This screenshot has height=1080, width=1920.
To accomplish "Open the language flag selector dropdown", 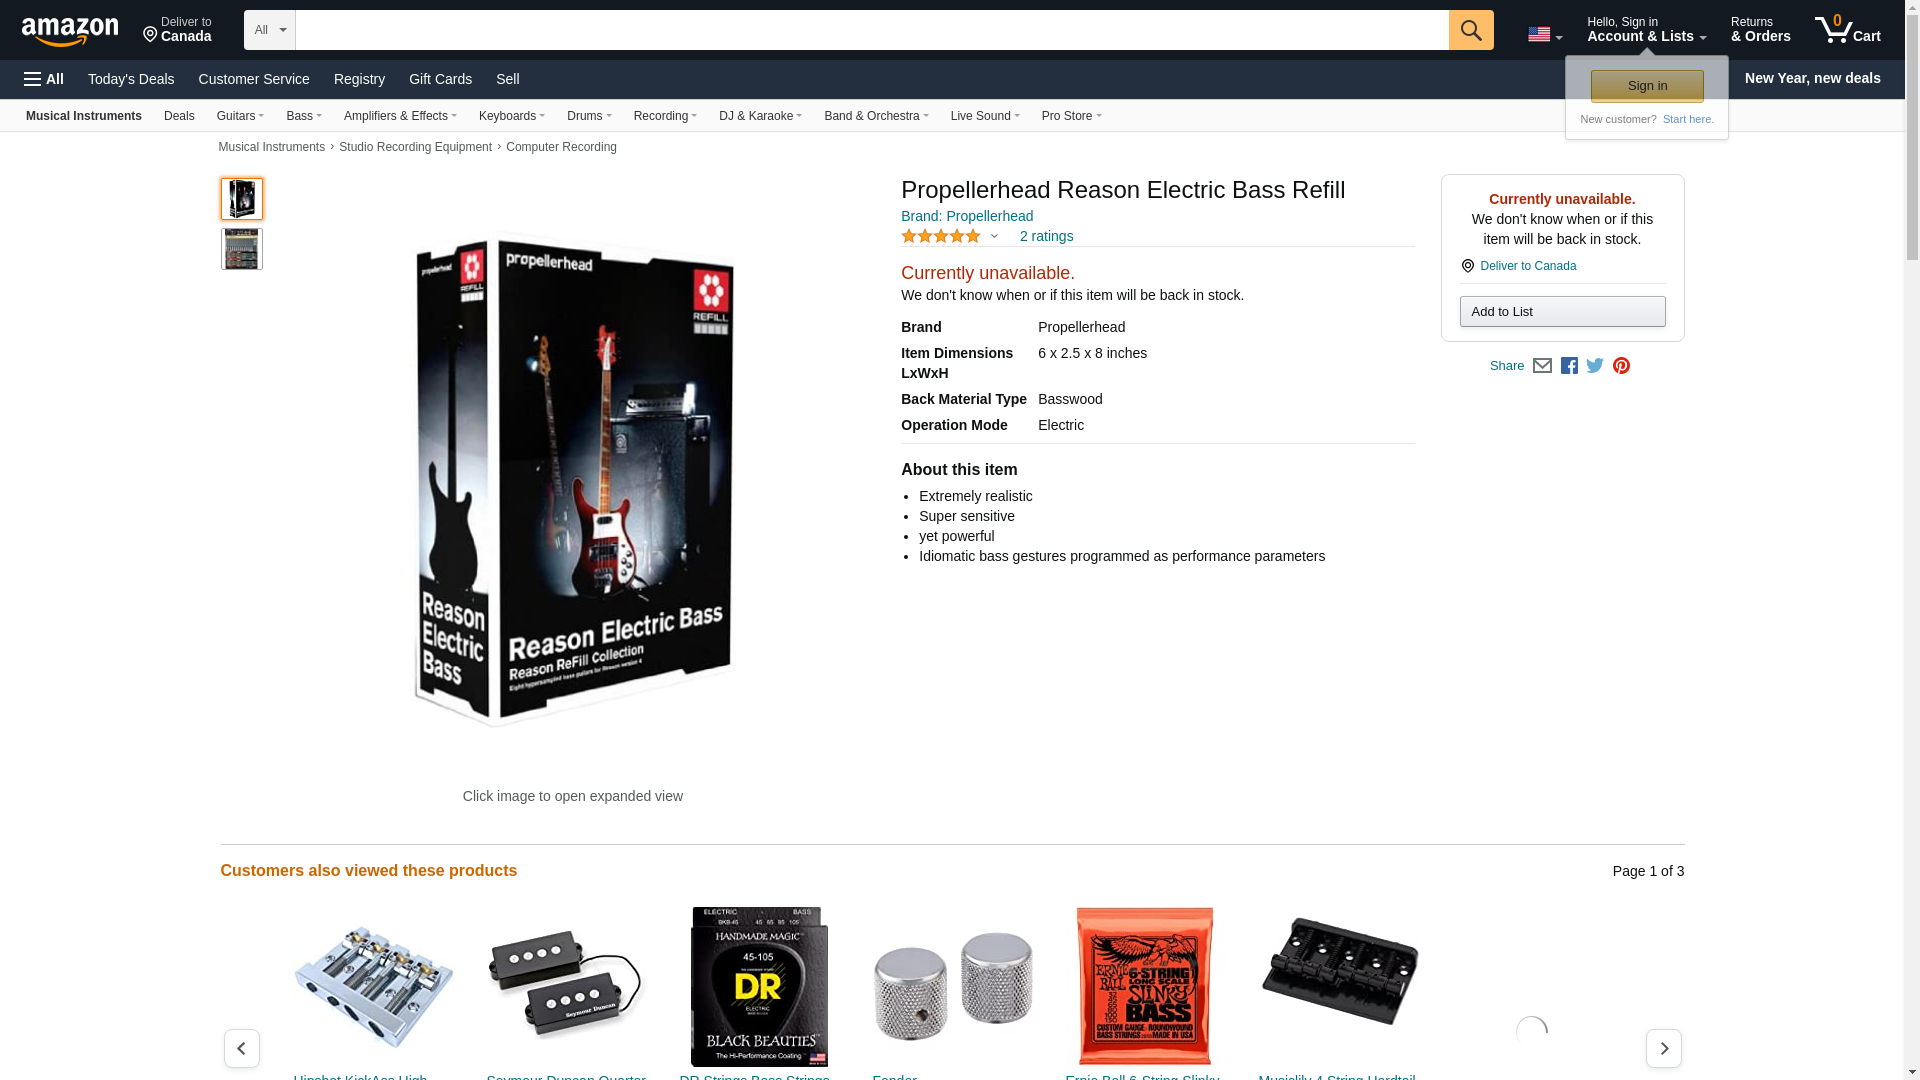I will 1544,34.
